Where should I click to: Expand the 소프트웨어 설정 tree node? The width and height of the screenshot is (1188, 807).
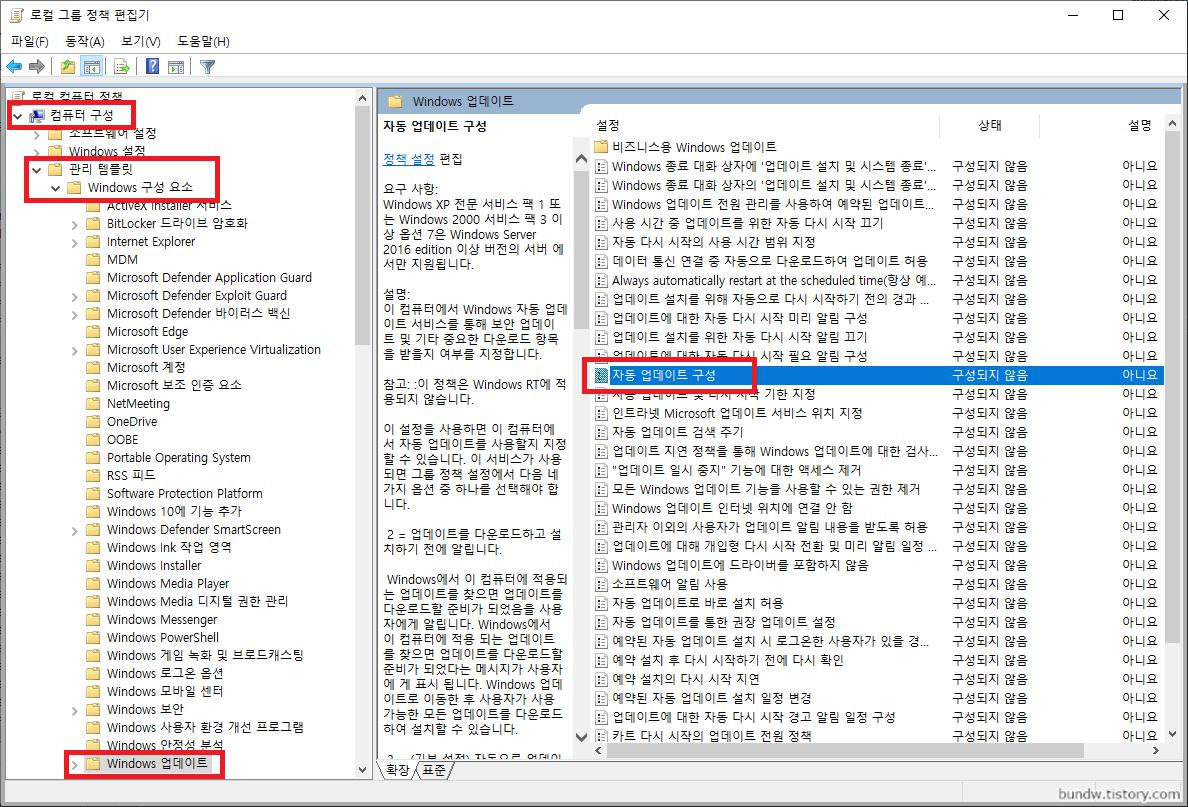point(36,135)
